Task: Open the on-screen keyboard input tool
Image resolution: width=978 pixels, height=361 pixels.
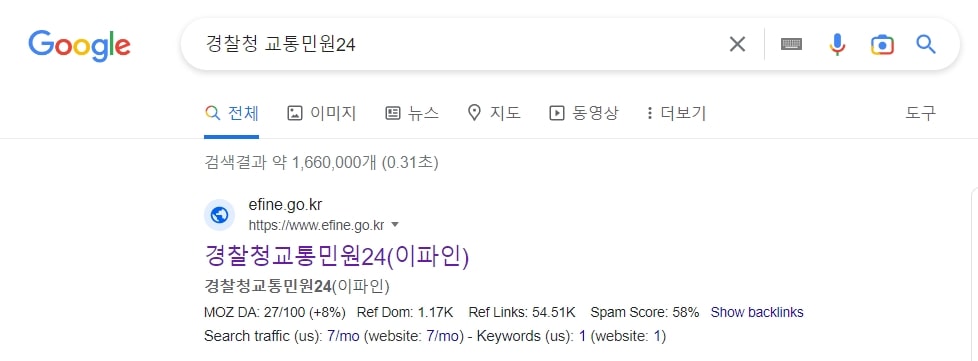Action: (792, 44)
